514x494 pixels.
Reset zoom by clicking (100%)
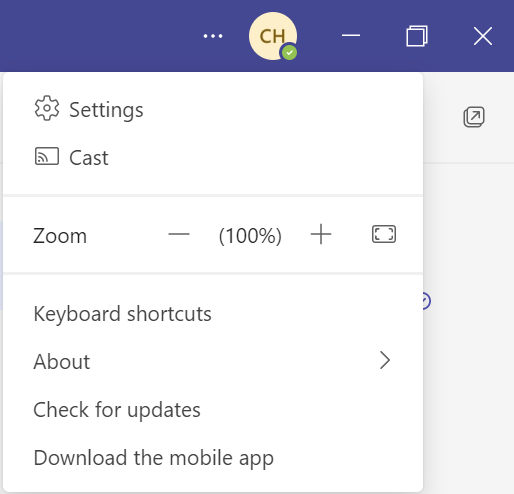tap(250, 236)
